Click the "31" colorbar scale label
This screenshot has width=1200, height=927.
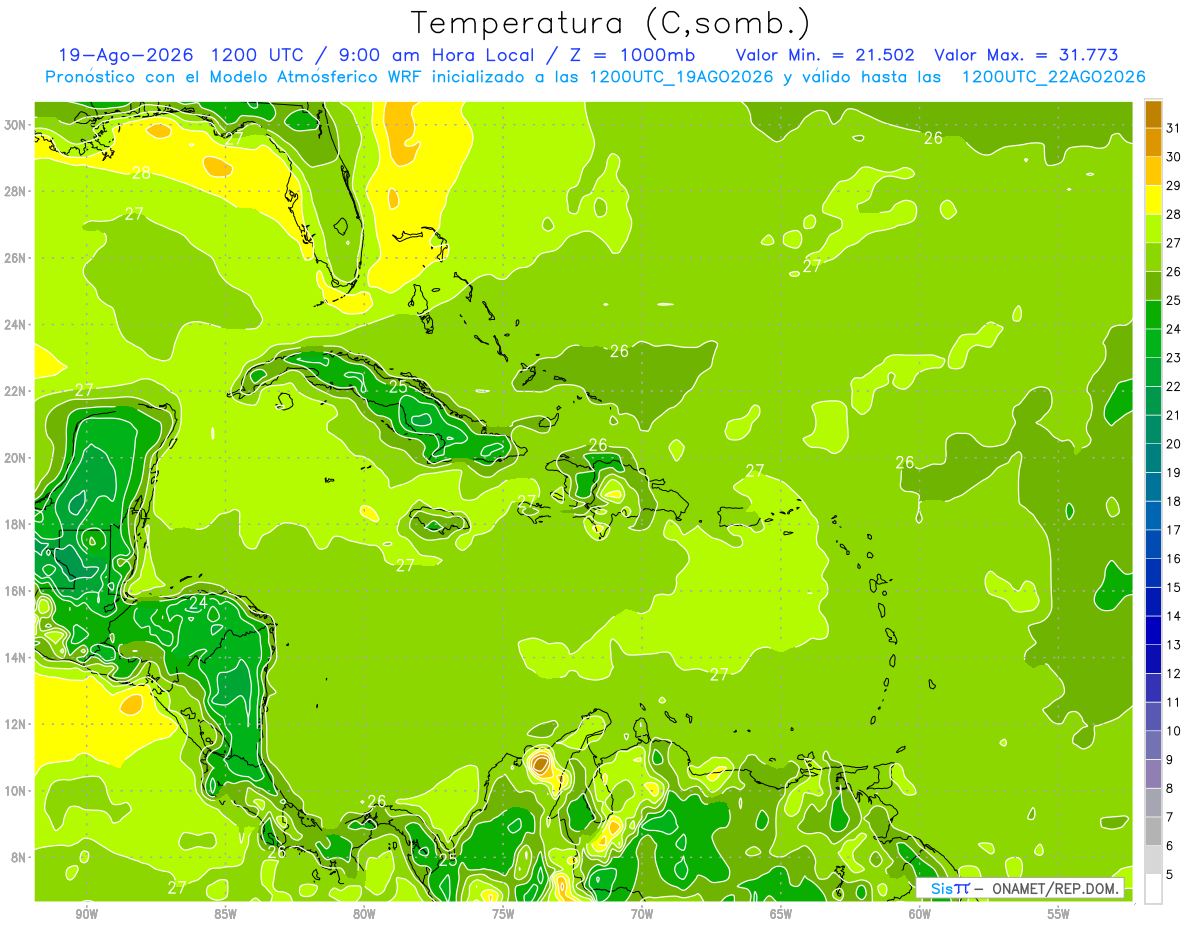click(1173, 128)
